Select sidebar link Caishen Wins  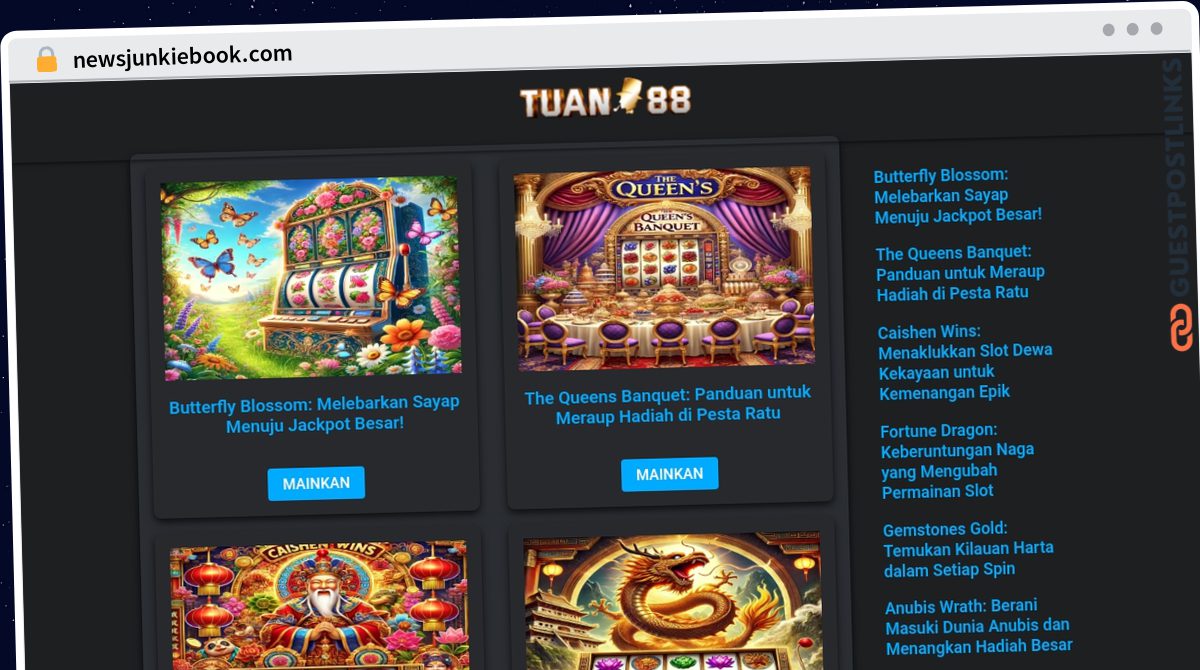coord(965,361)
